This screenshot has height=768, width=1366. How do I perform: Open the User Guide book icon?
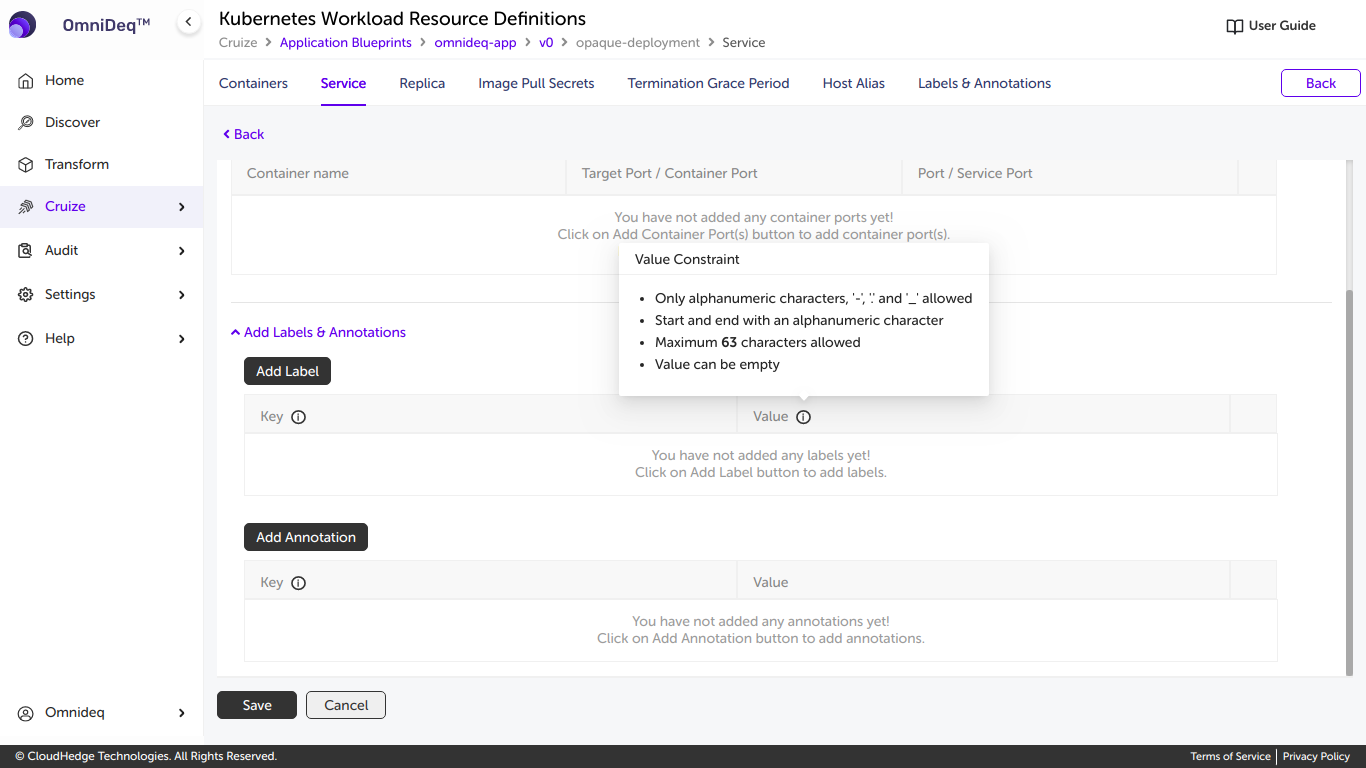click(1235, 26)
